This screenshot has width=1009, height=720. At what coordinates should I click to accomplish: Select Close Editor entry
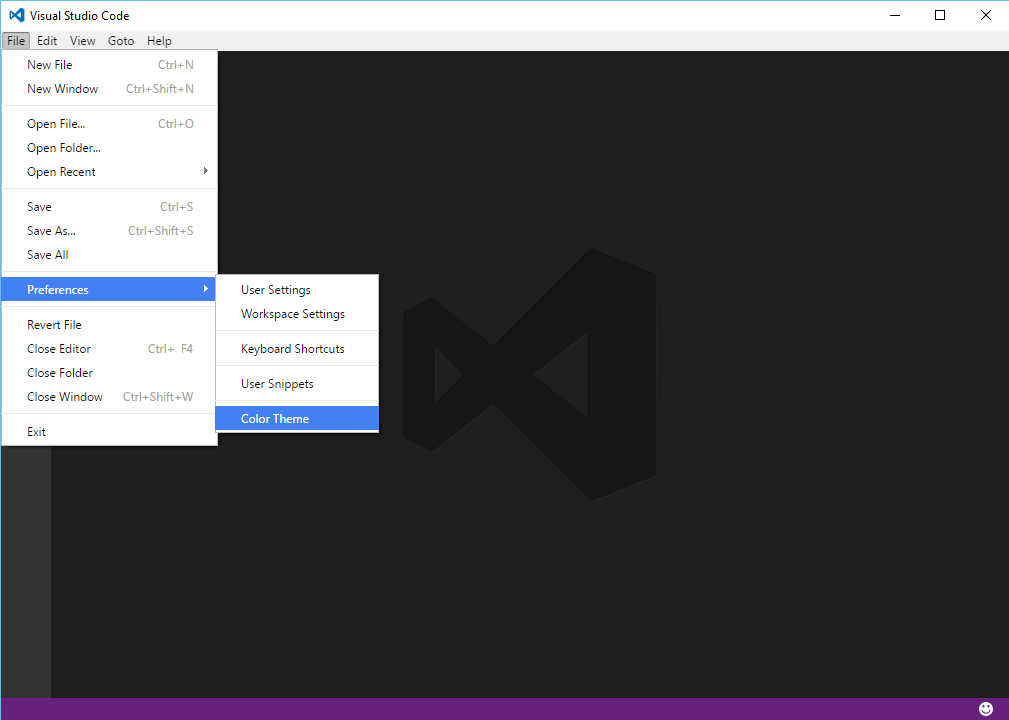[109, 349]
